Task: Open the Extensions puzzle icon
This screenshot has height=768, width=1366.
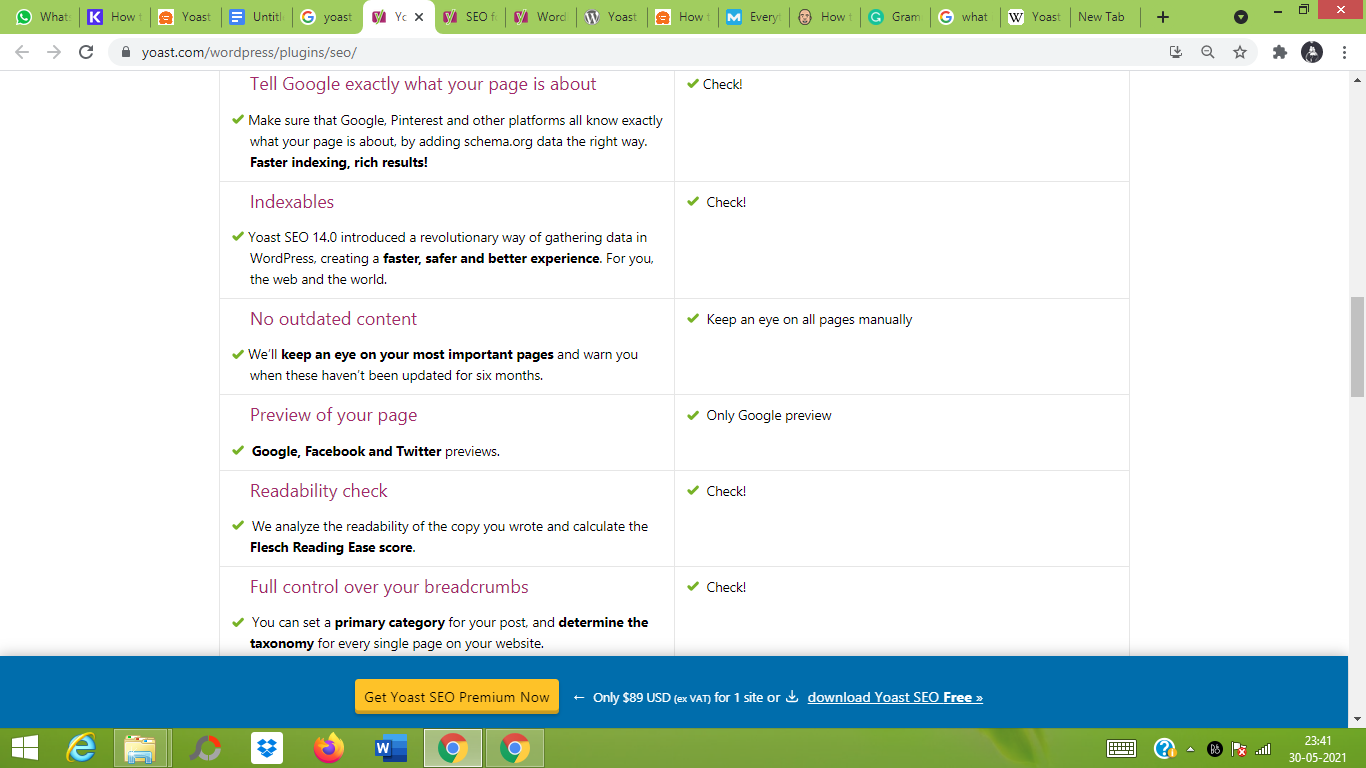Action: pyautogui.click(x=1279, y=52)
